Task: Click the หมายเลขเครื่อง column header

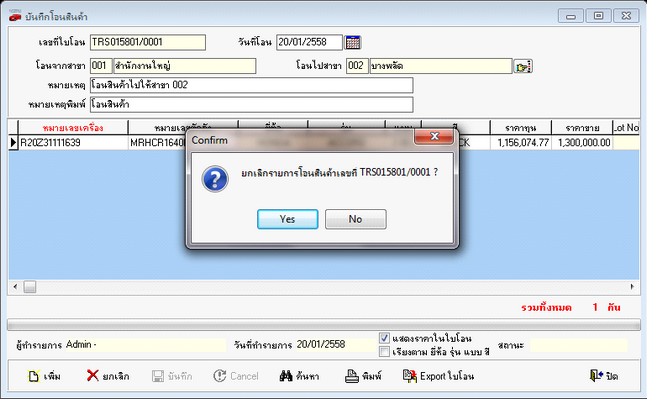Action: tap(73, 128)
